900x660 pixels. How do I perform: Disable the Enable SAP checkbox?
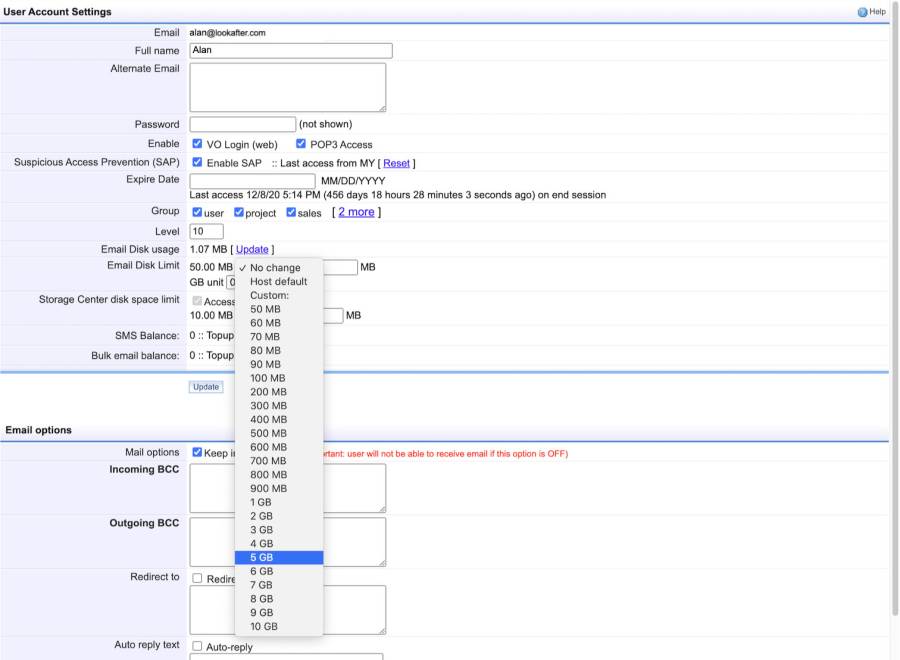click(x=197, y=163)
